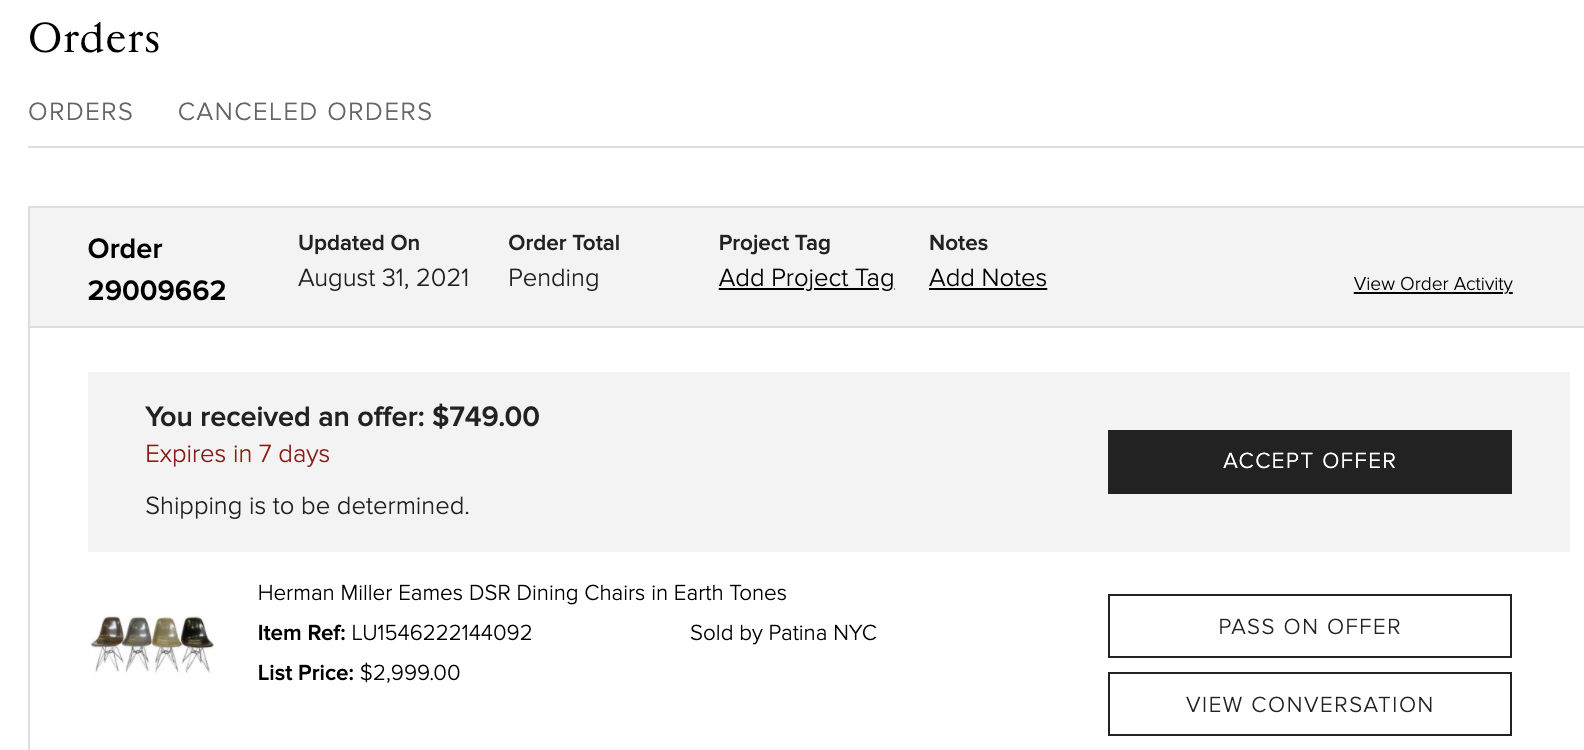Click the offer amount $749.00 text
Viewport: 1584px width, 750px height.
(x=486, y=417)
